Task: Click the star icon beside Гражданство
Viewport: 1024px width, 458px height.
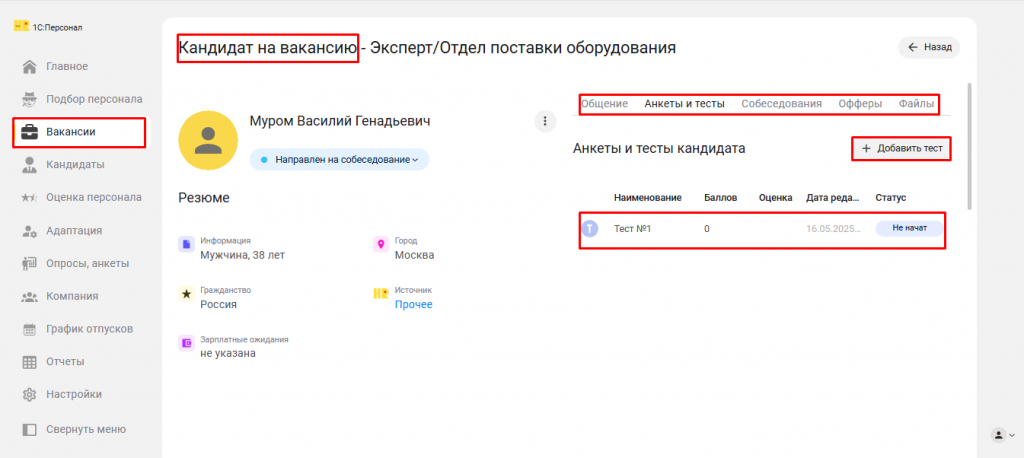Action: point(186,294)
